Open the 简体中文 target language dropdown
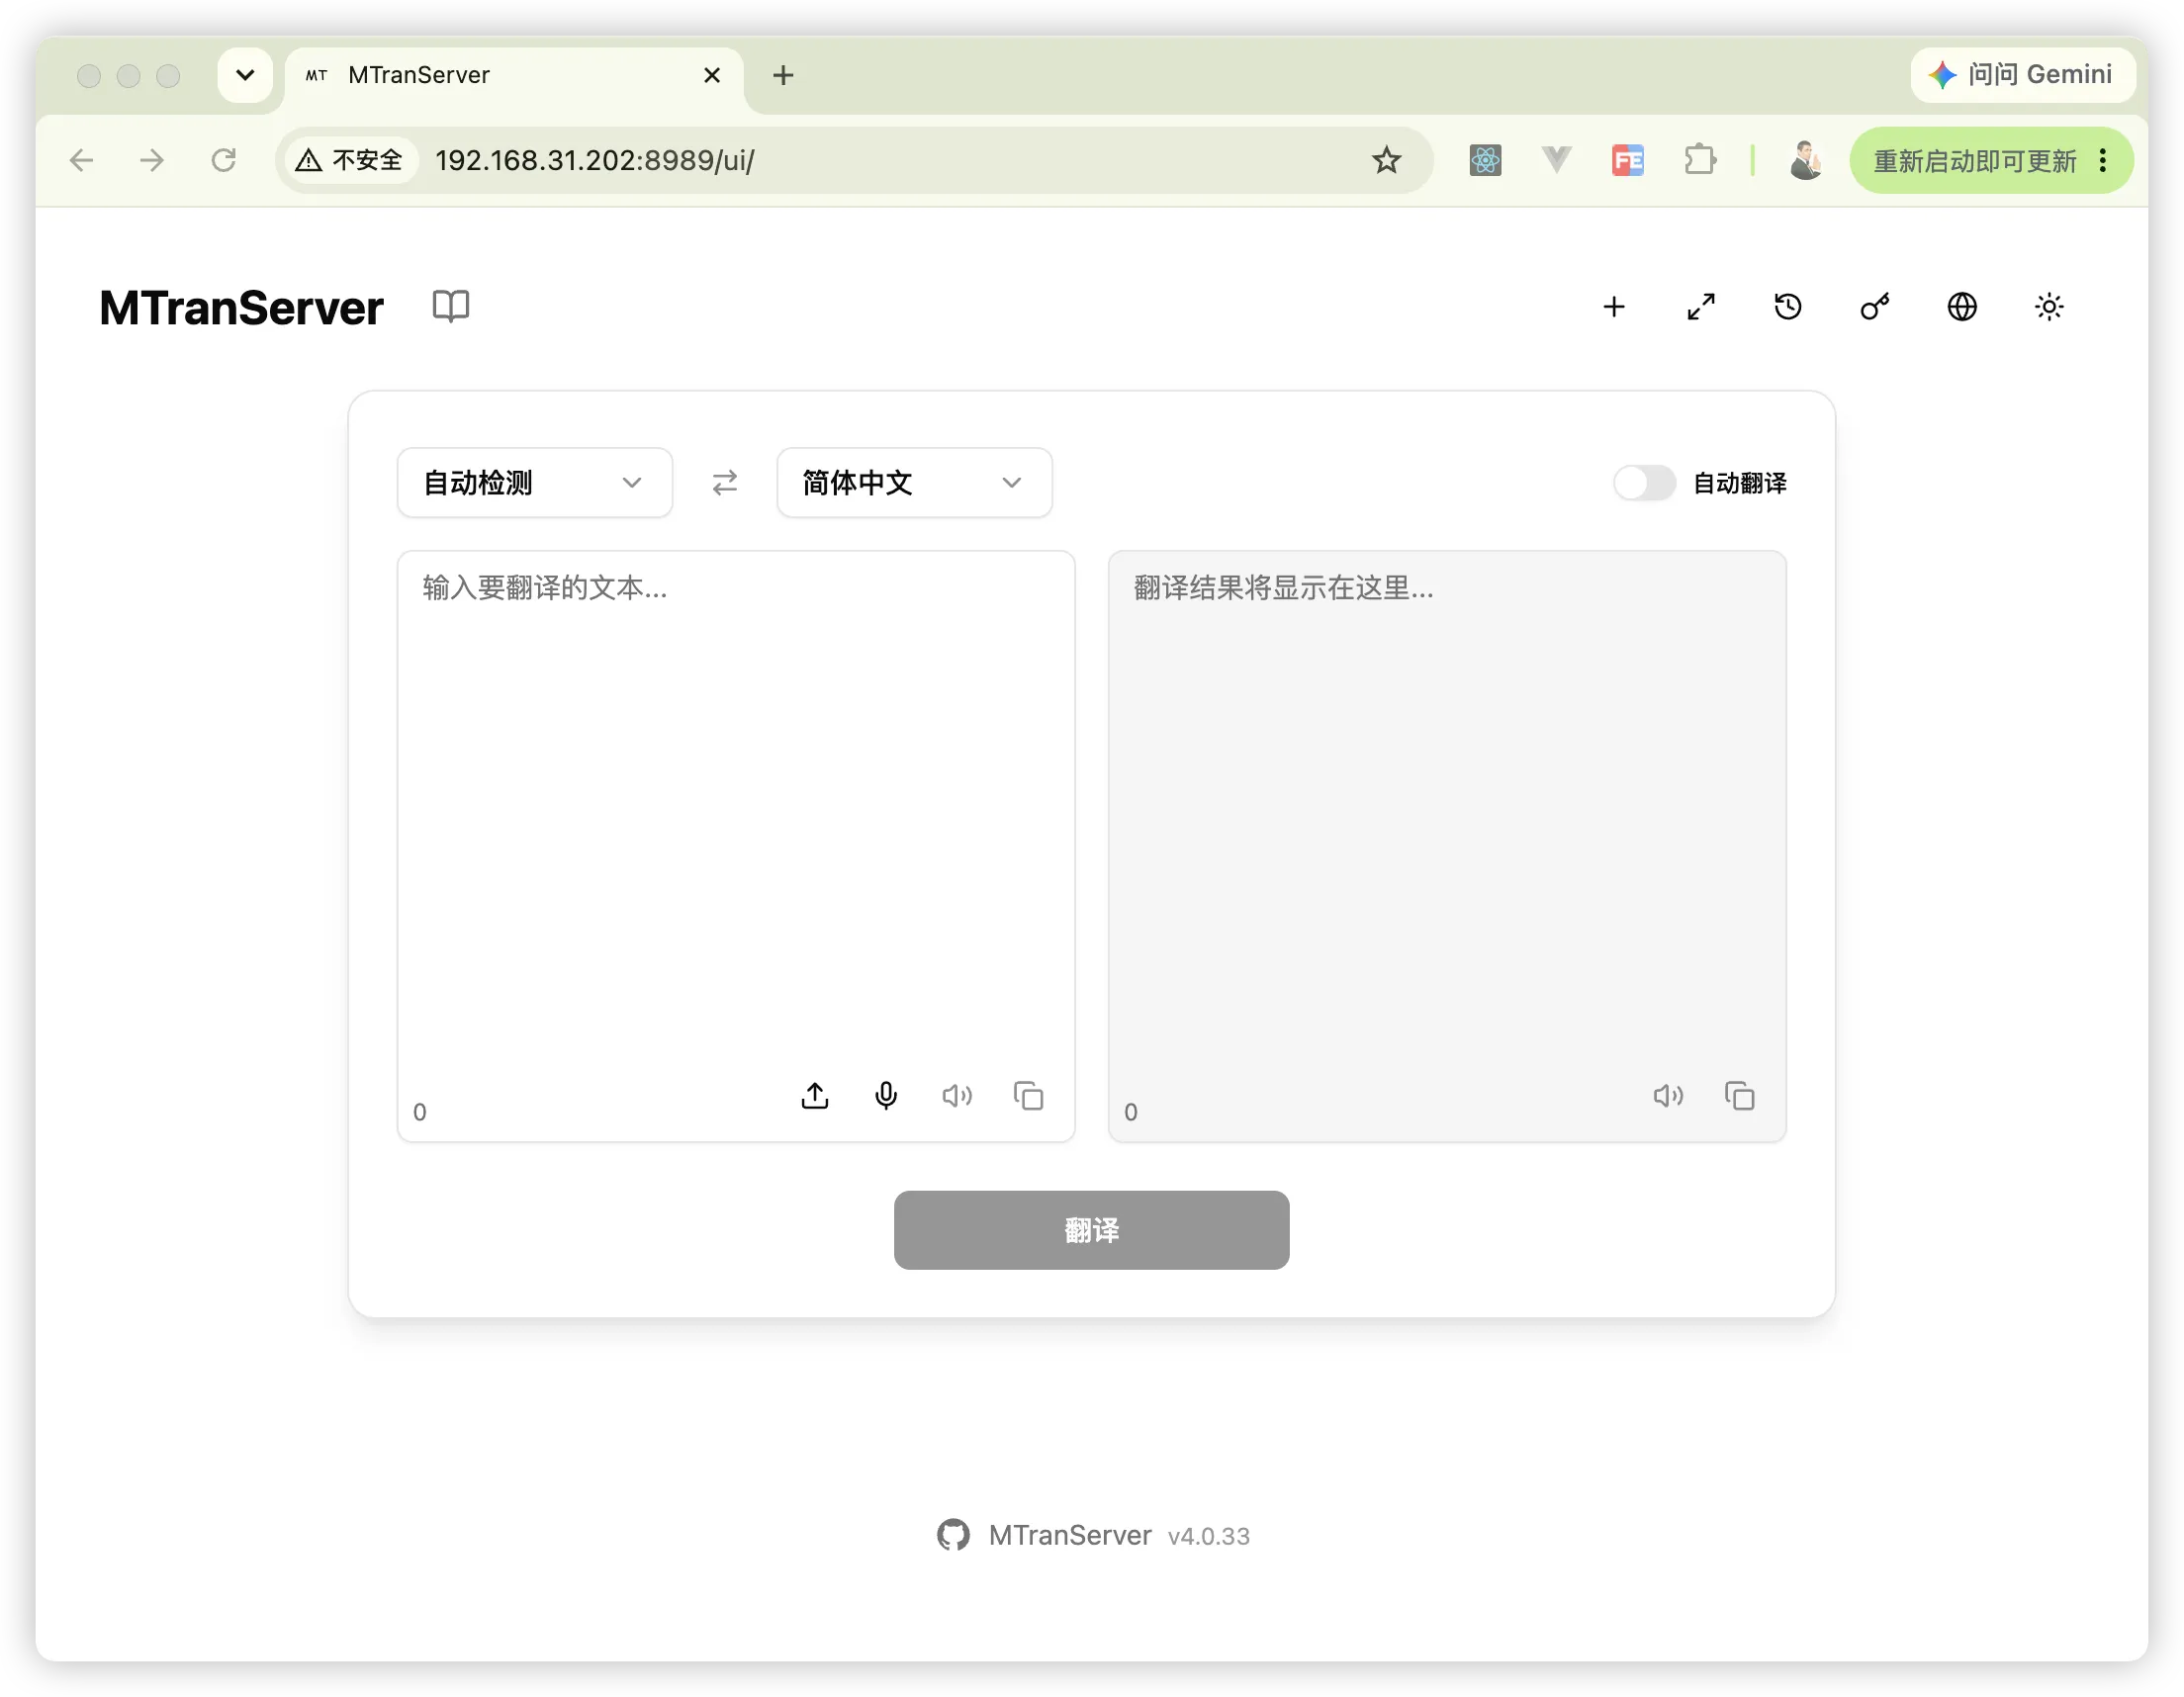 pyautogui.click(x=914, y=483)
